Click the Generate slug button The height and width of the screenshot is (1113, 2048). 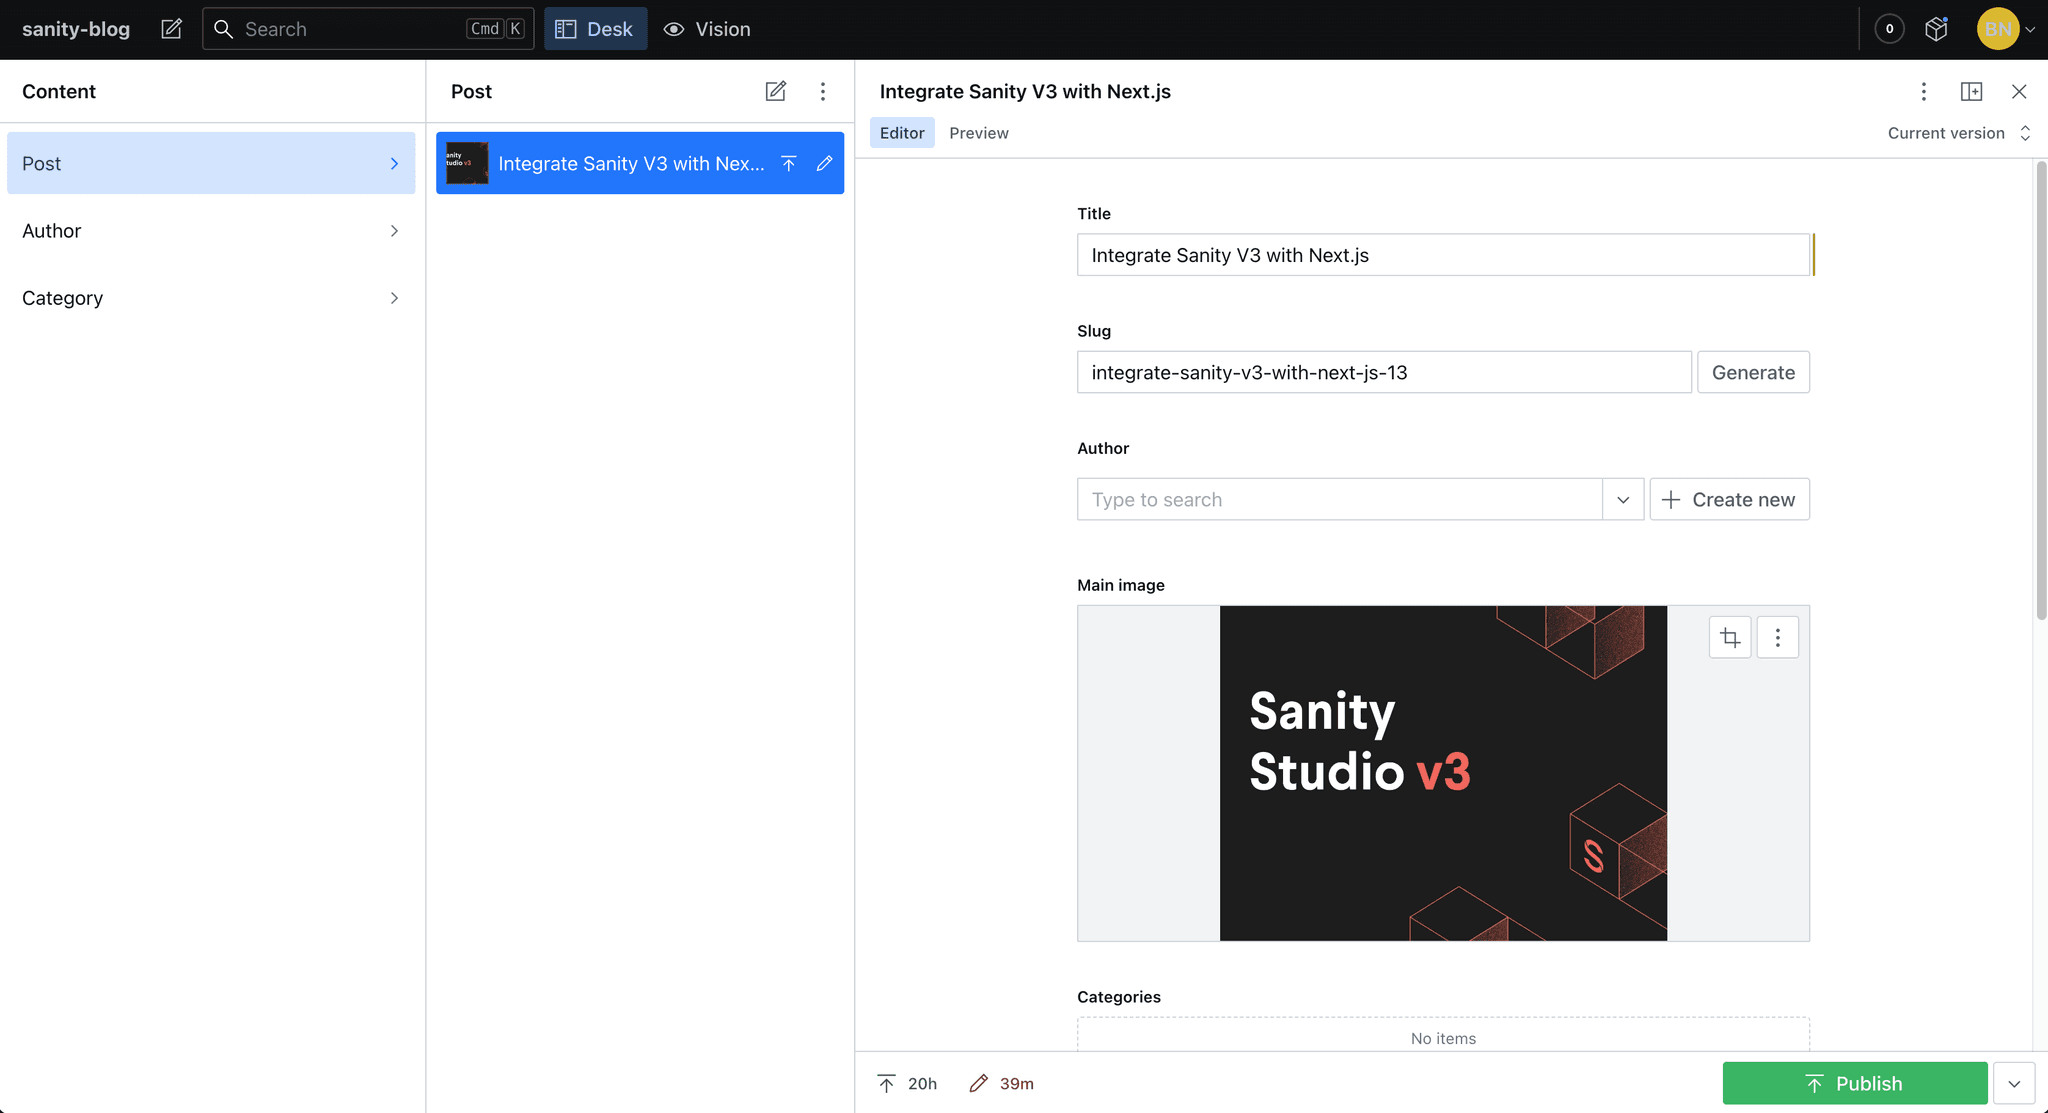(x=1753, y=372)
